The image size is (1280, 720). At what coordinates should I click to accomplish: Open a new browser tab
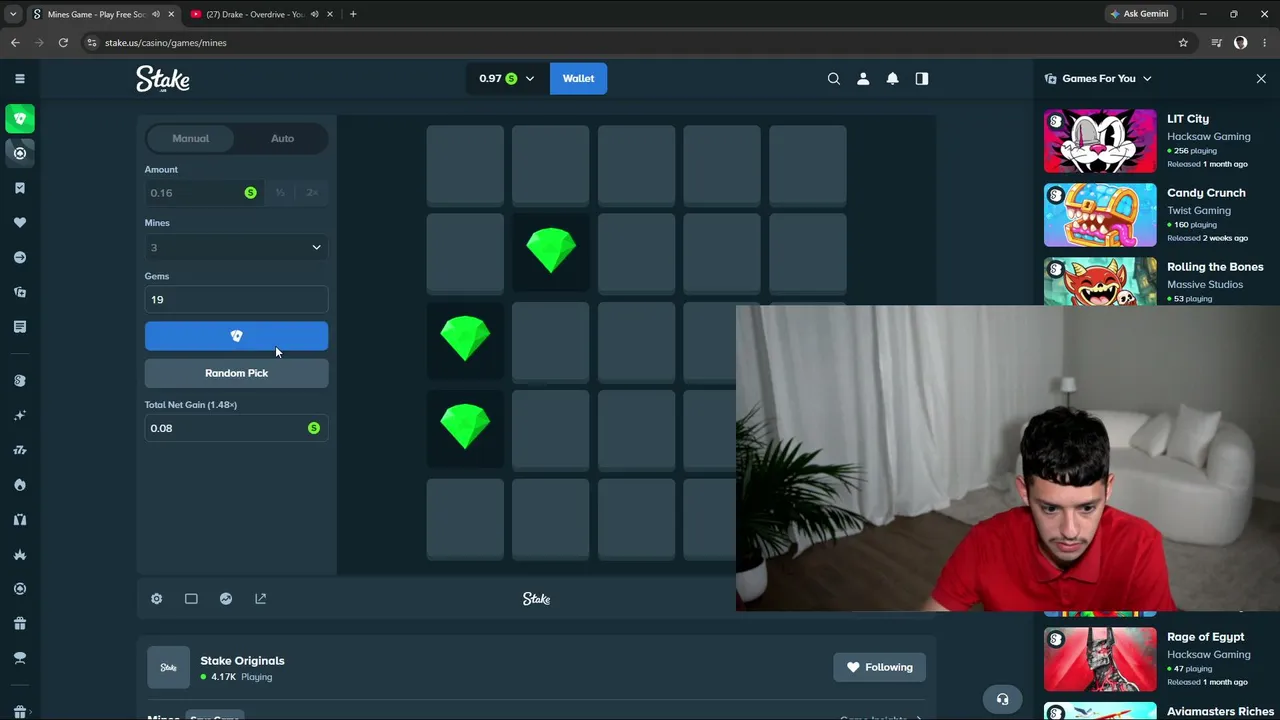pyautogui.click(x=353, y=14)
